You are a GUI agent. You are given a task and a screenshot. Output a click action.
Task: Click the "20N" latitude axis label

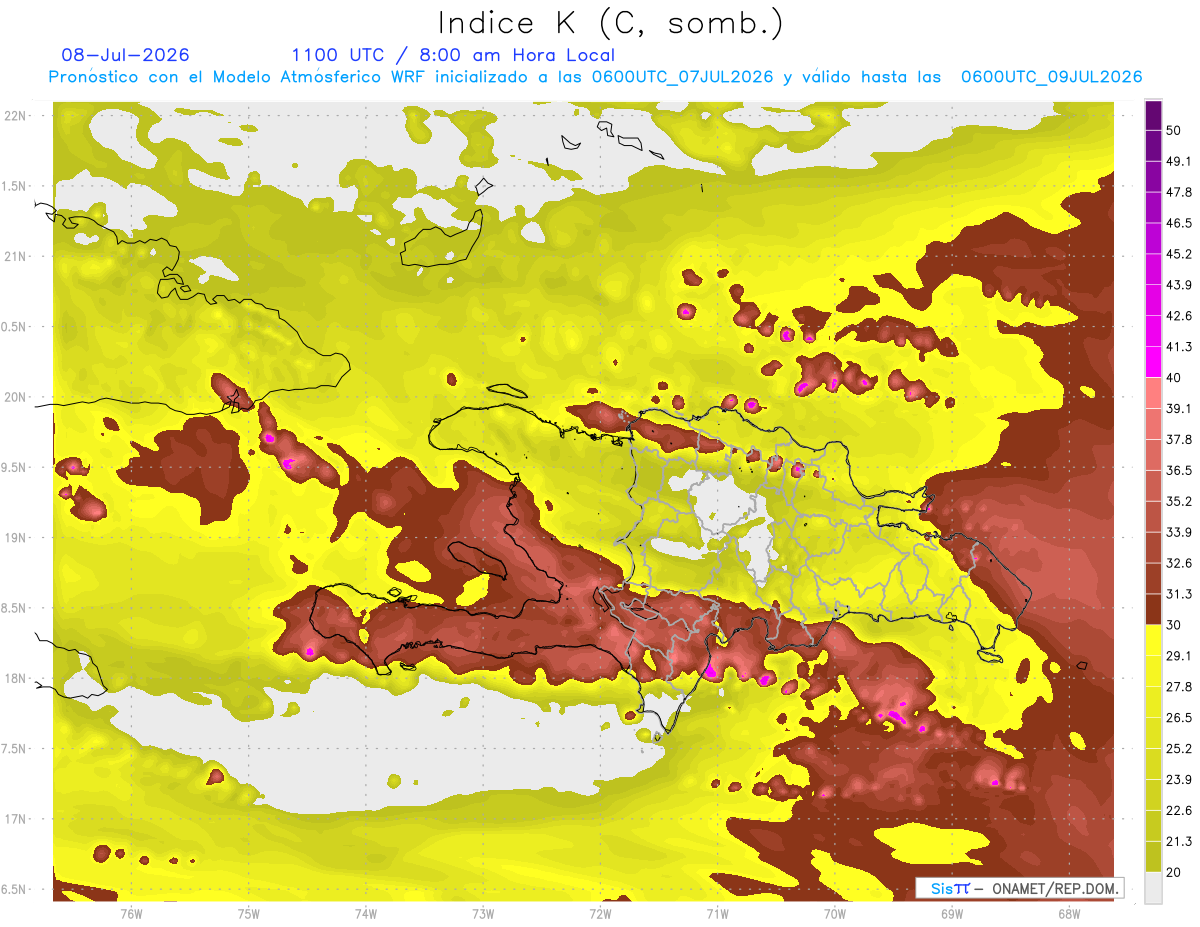16,397
